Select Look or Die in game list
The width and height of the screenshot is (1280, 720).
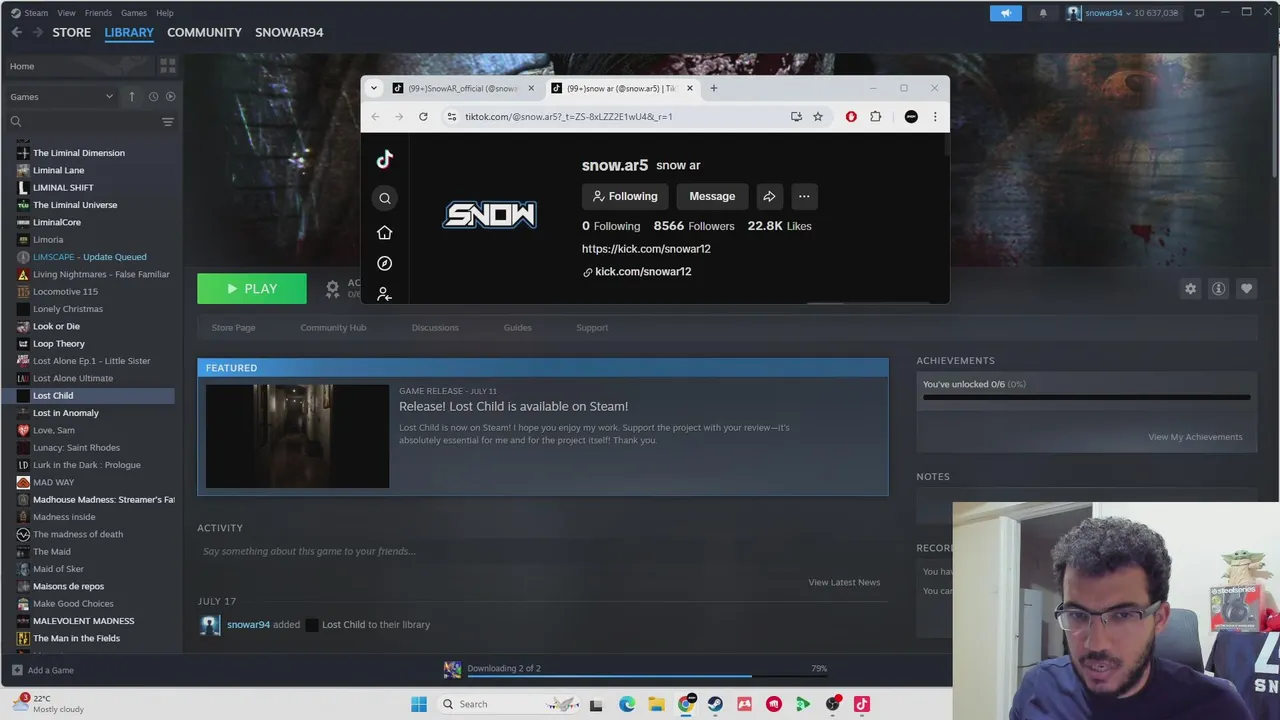[x=56, y=326]
